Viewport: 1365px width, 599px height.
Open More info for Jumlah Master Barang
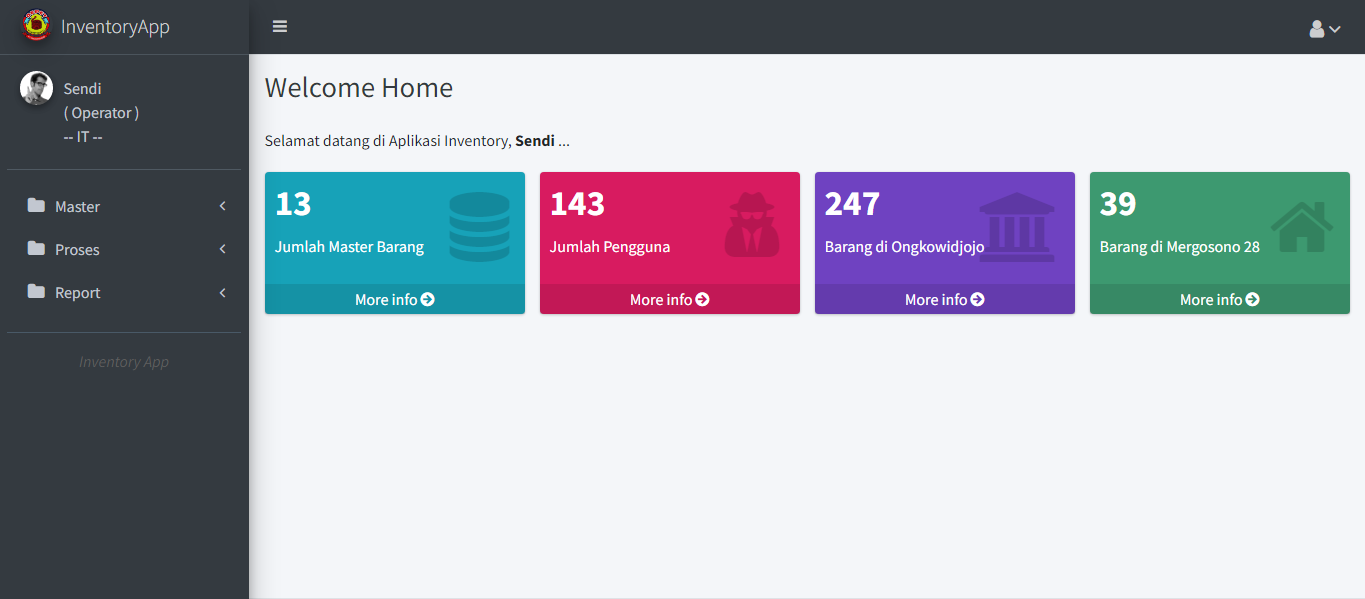[394, 299]
